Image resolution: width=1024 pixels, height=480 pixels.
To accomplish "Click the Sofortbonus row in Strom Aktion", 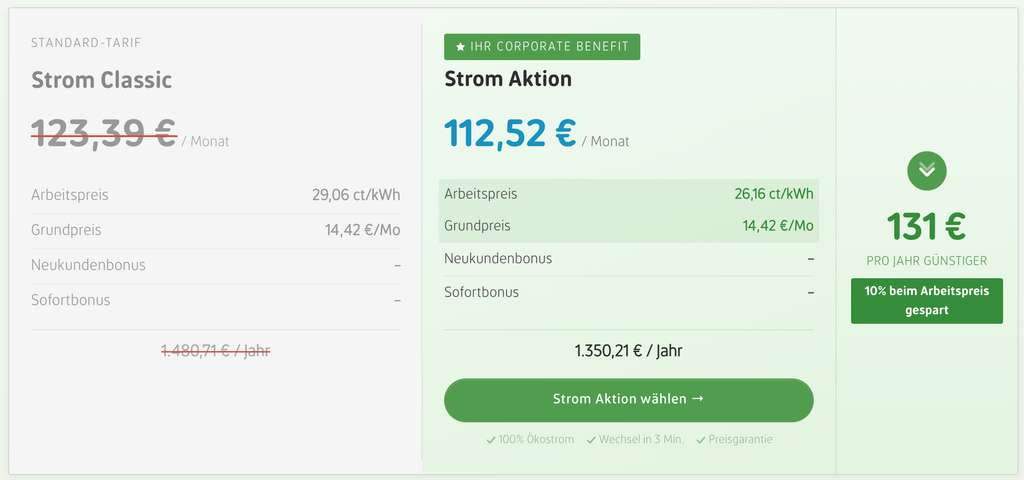I will pyautogui.click(x=628, y=293).
